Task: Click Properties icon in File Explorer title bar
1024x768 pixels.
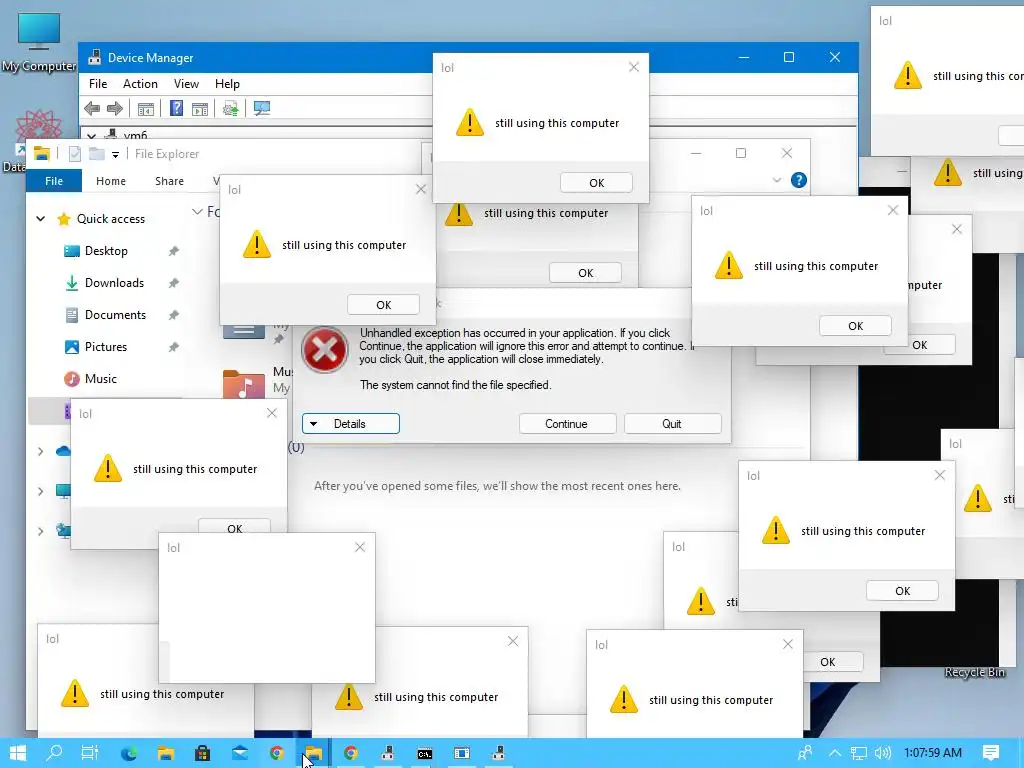Action: tap(74, 153)
